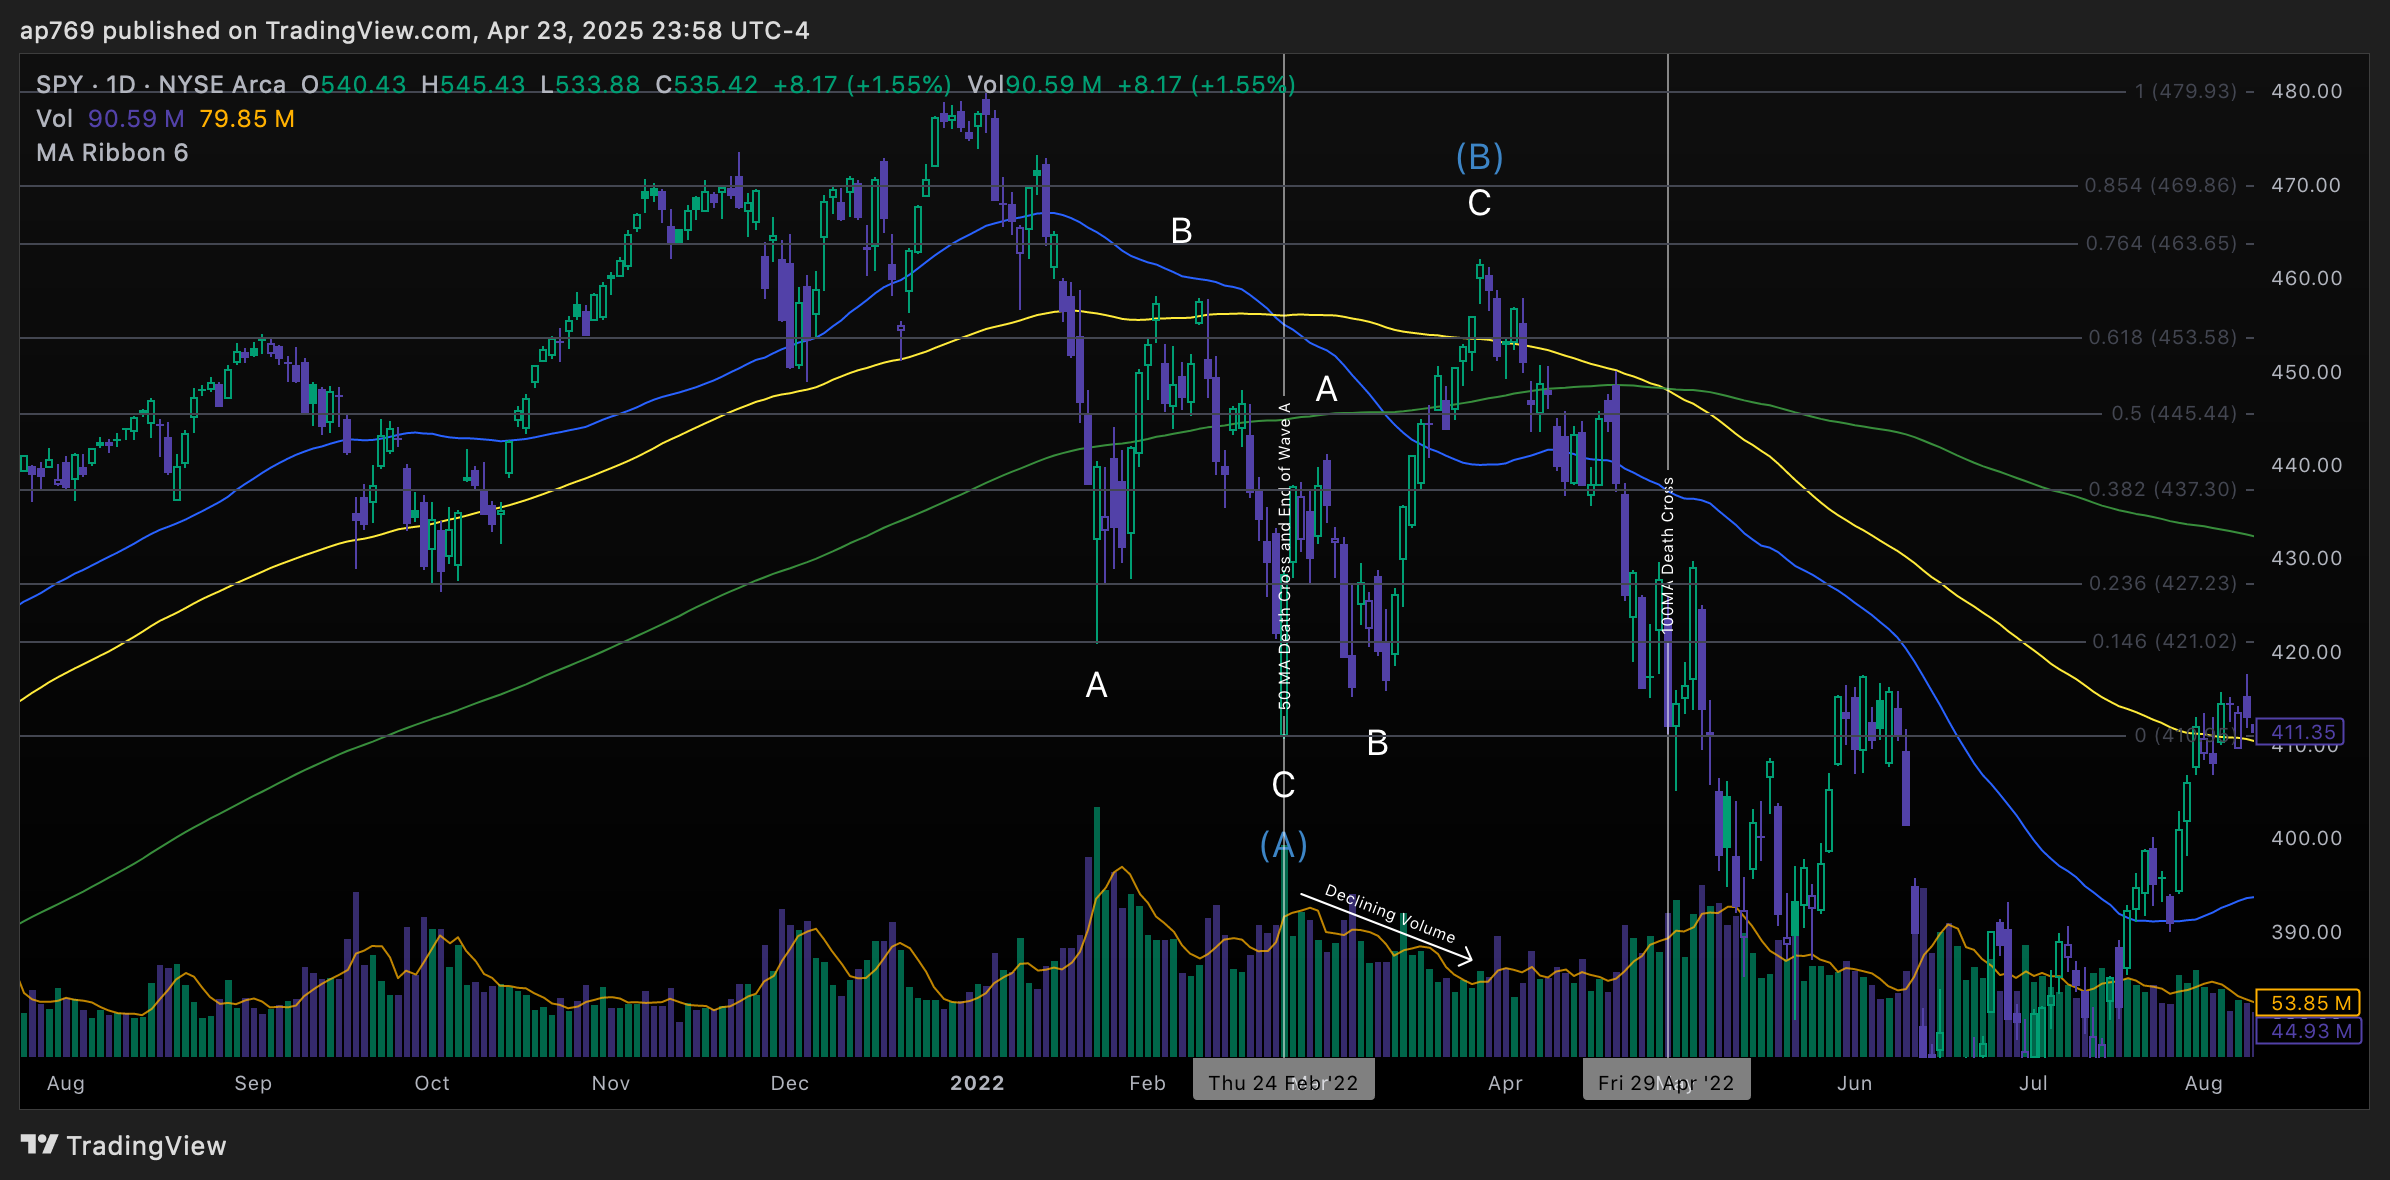Select the 'MA Ribbon 6' indicator label
The height and width of the screenshot is (1180, 2390).
click(x=112, y=153)
